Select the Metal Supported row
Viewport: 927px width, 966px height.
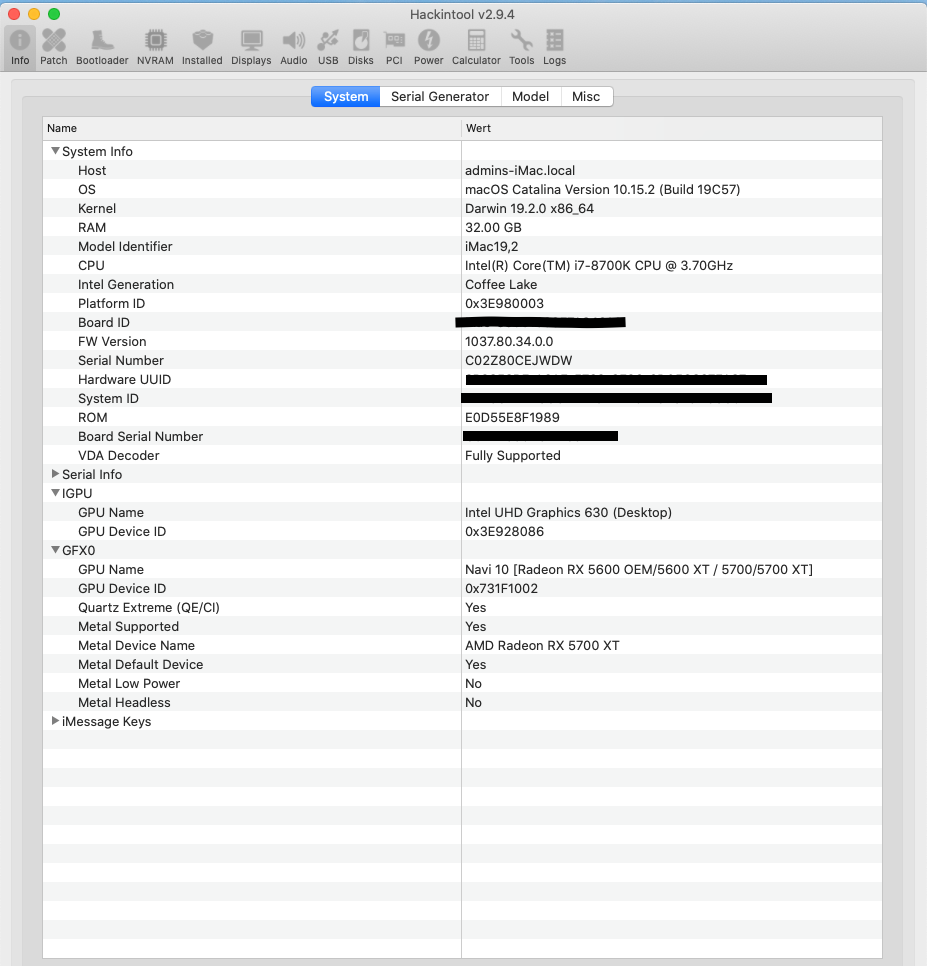[x=463, y=626]
